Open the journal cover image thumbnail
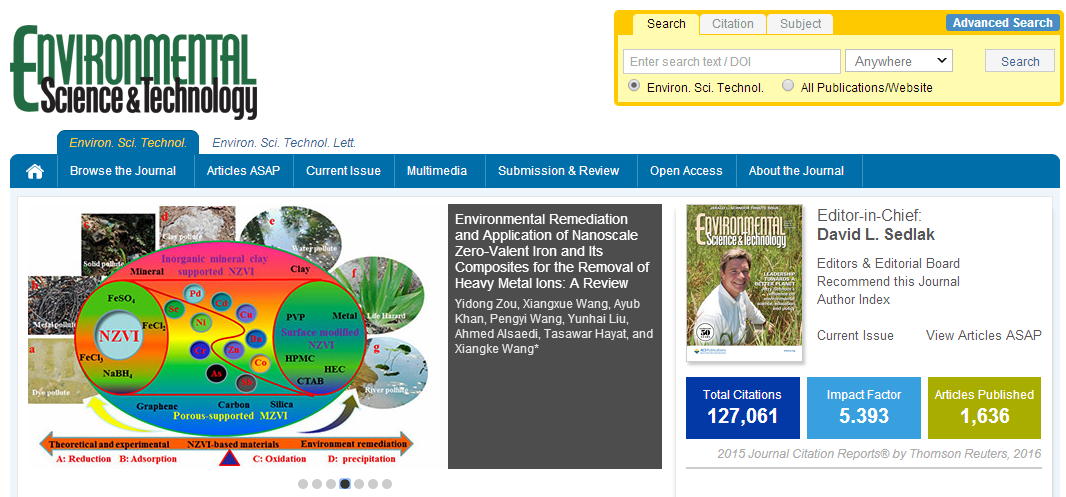 tap(744, 283)
